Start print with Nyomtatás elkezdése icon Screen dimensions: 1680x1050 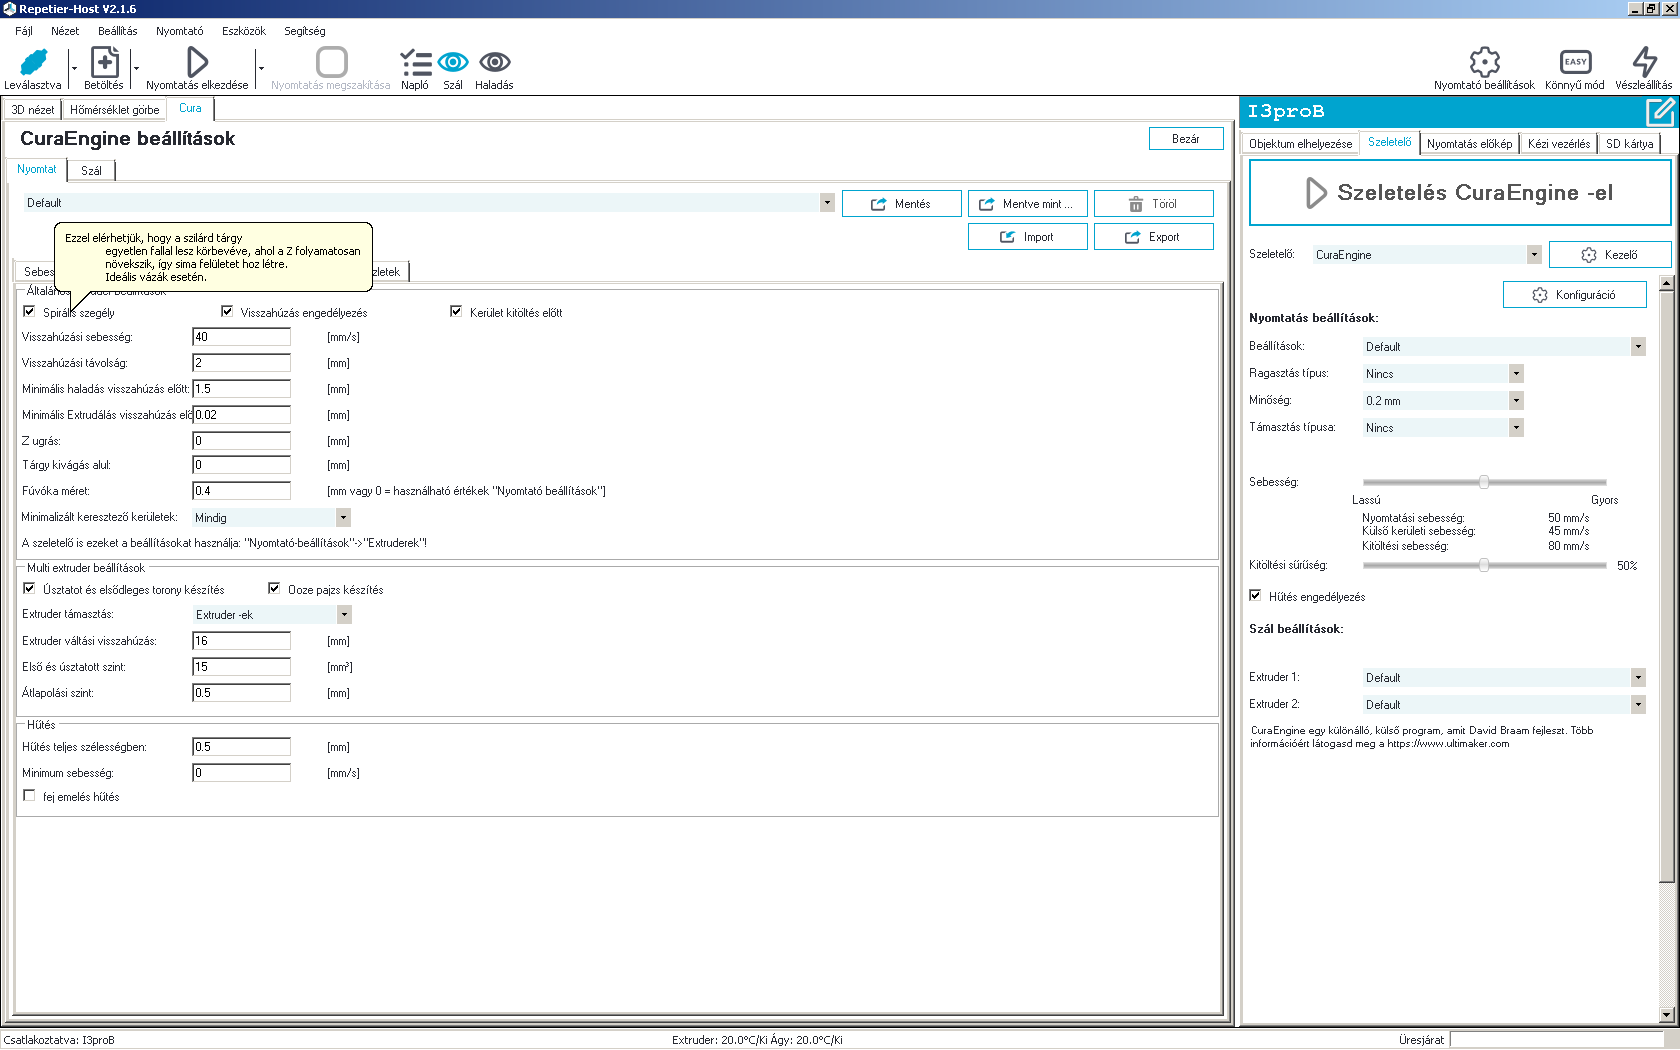(x=197, y=63)
